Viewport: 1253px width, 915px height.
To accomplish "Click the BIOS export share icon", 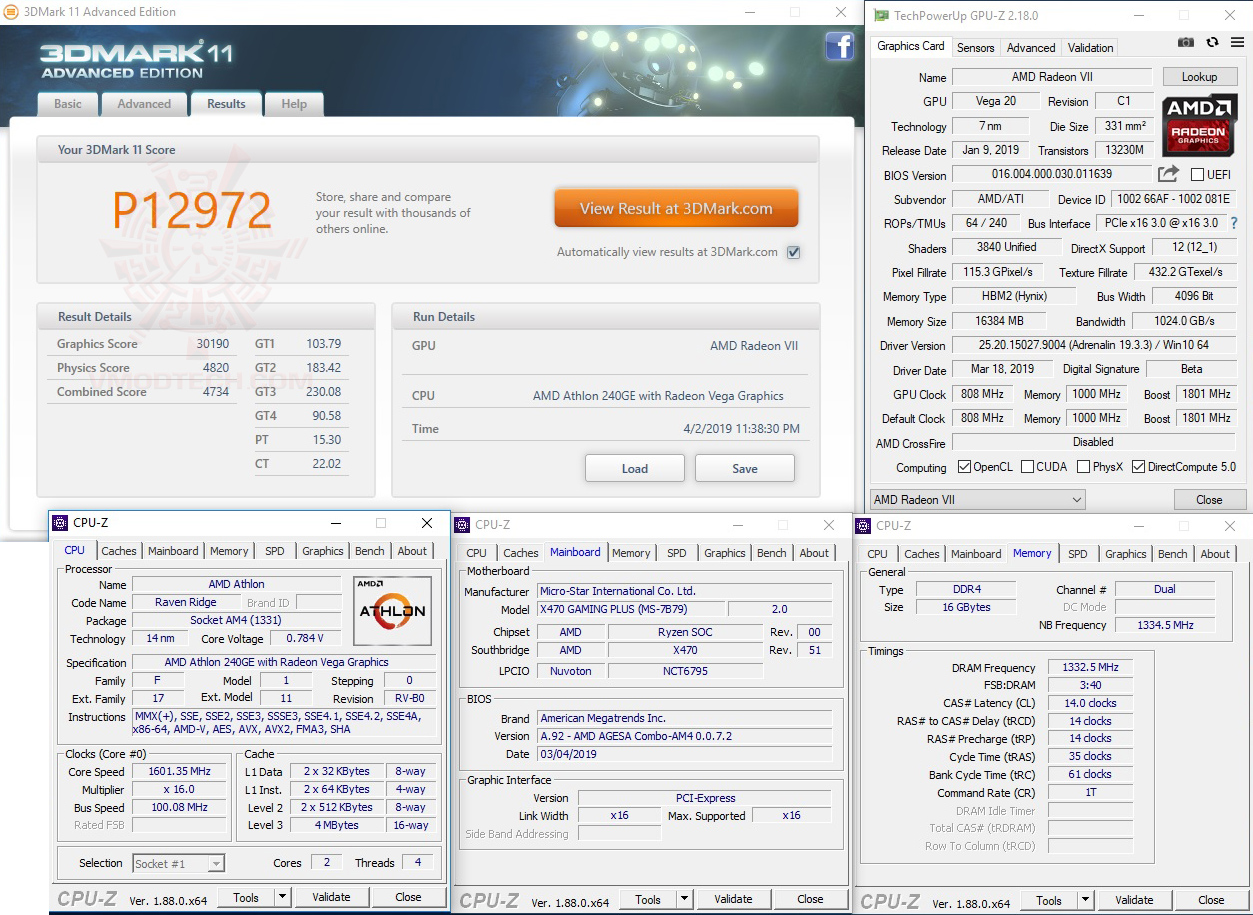I will pos(1168,174).
